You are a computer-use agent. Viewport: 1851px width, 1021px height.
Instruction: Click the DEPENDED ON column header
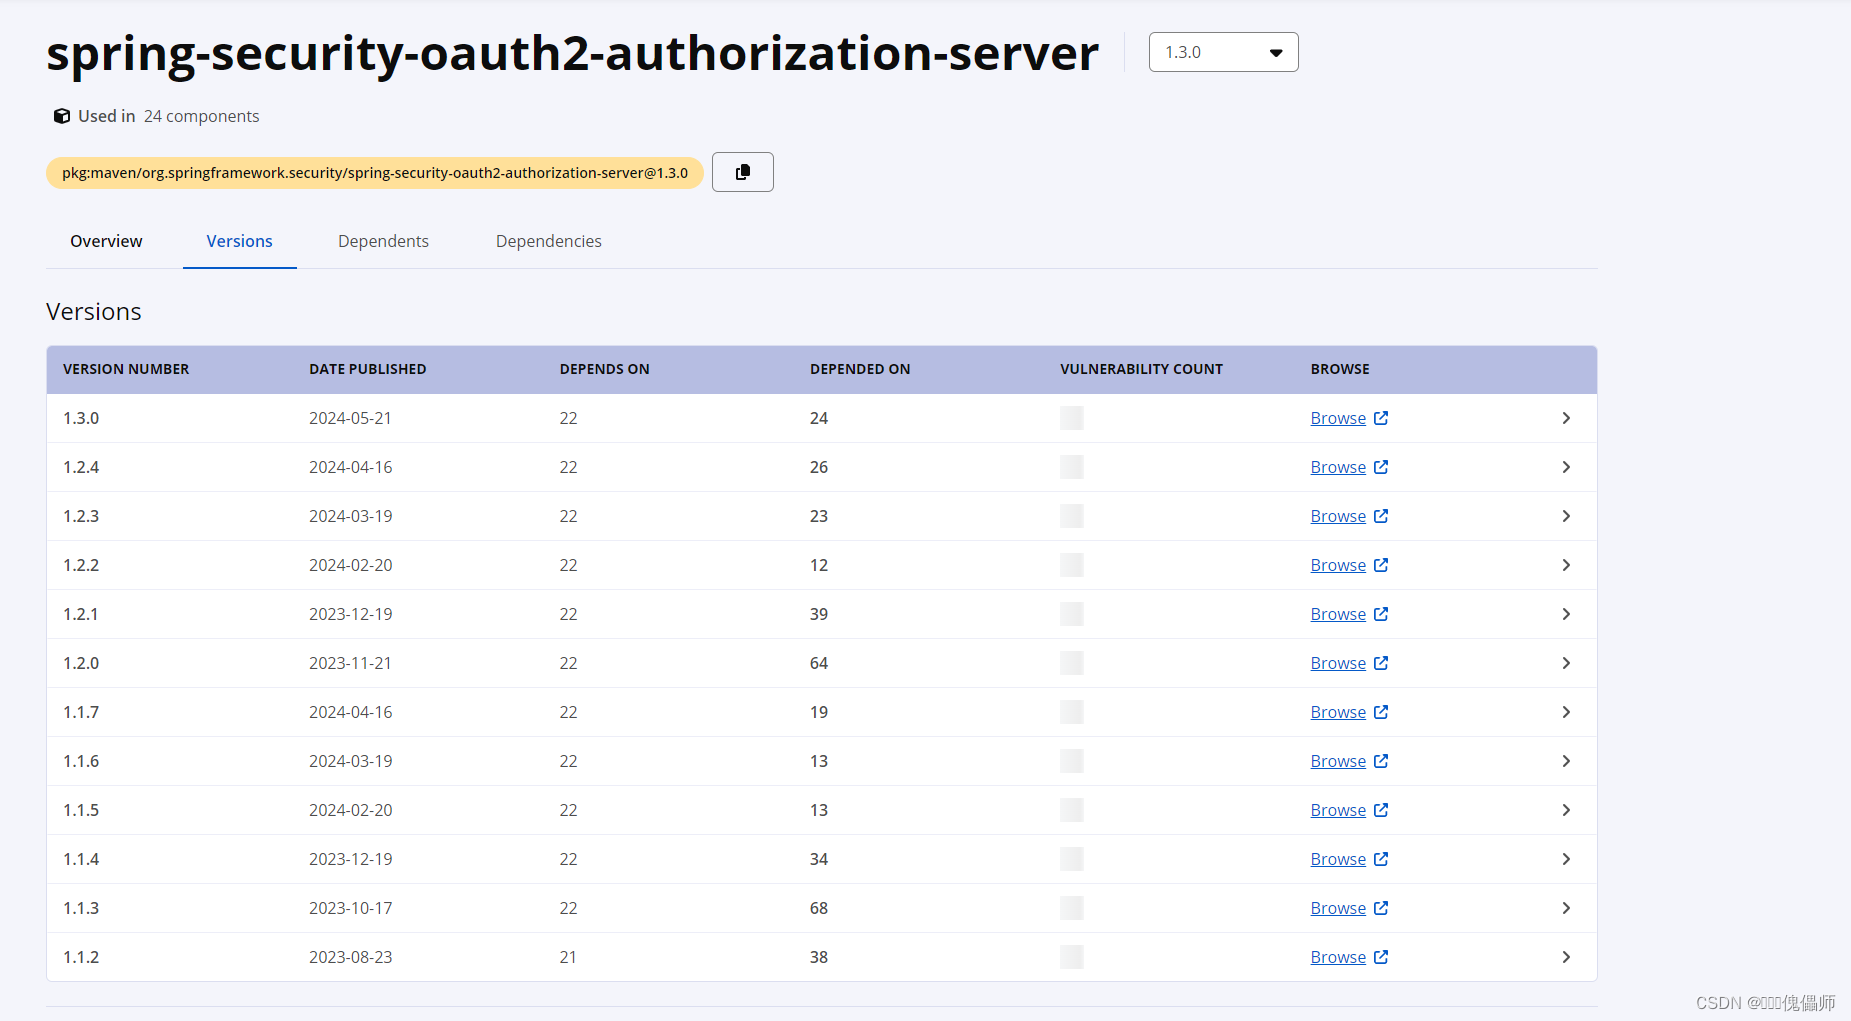click(x=860, y=369)
